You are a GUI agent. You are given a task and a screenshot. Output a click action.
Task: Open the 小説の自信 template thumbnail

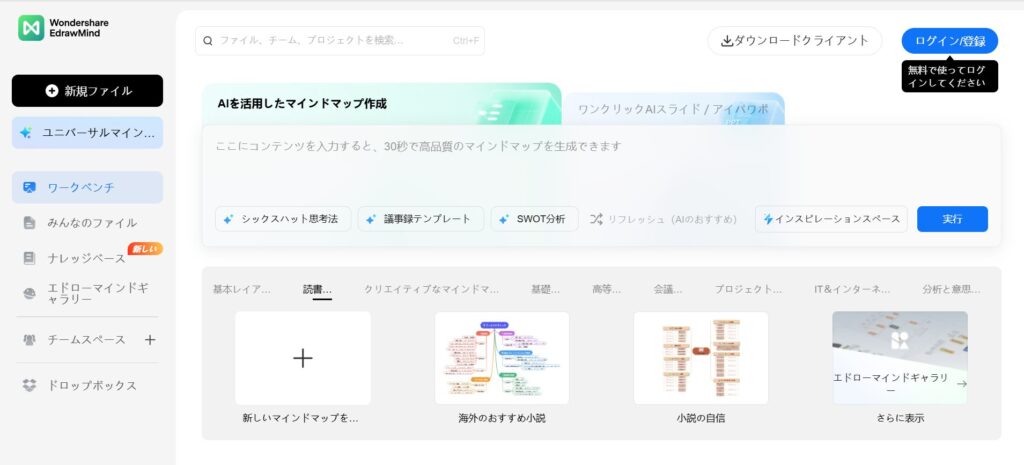701,358
